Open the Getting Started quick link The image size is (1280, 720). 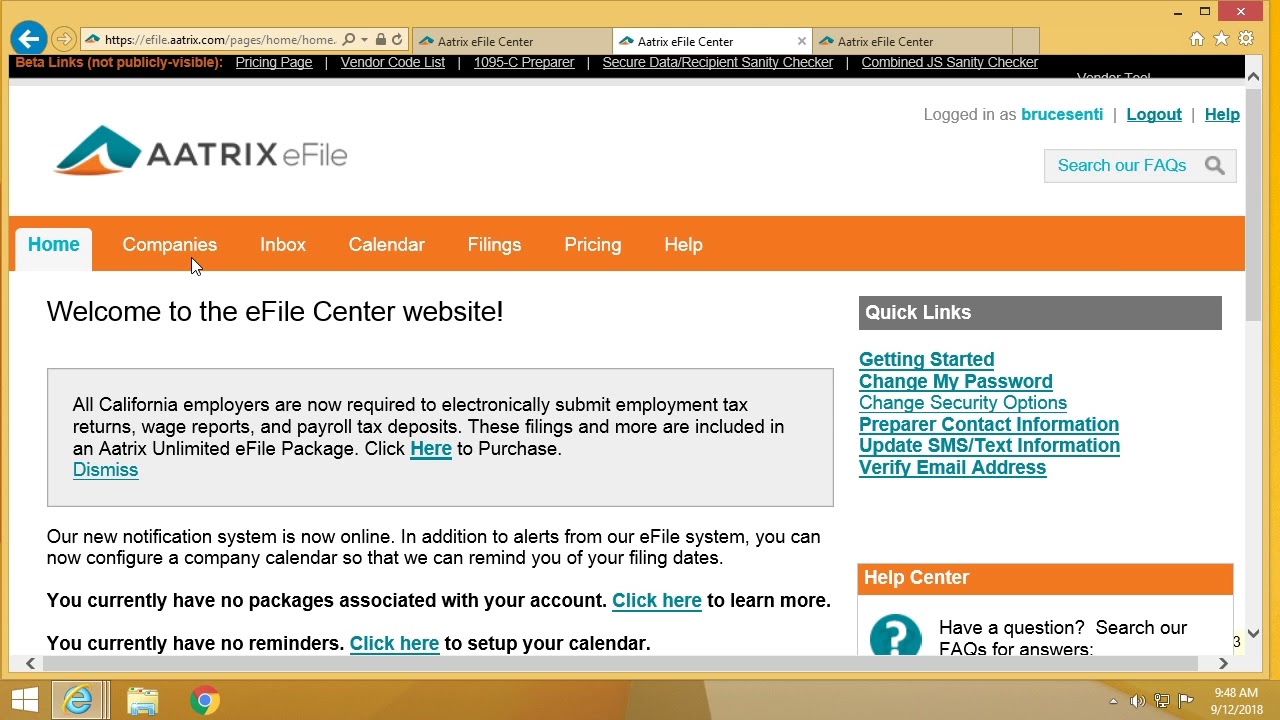(x=927, y=360)
